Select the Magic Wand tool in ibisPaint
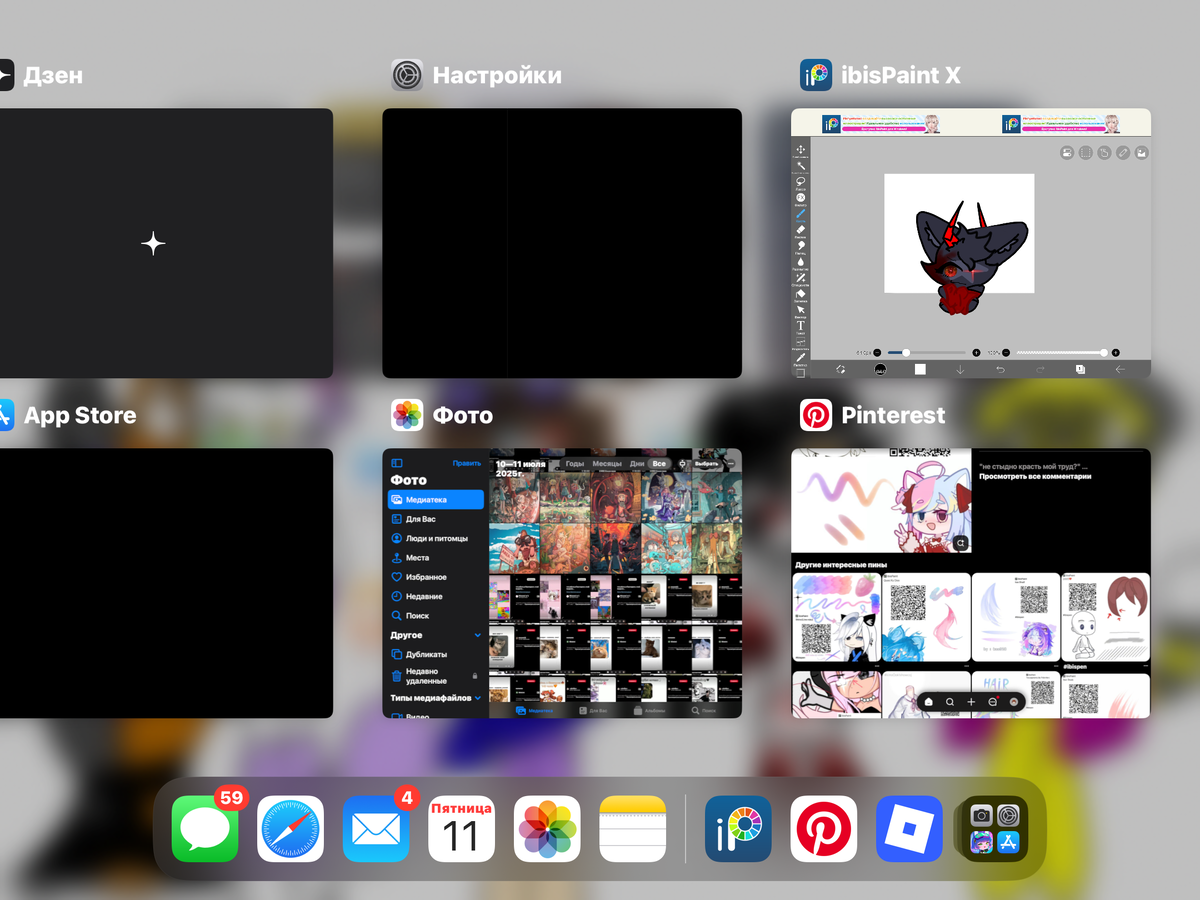The width and height of the screenshot is (1200, 900). (801, 166)
